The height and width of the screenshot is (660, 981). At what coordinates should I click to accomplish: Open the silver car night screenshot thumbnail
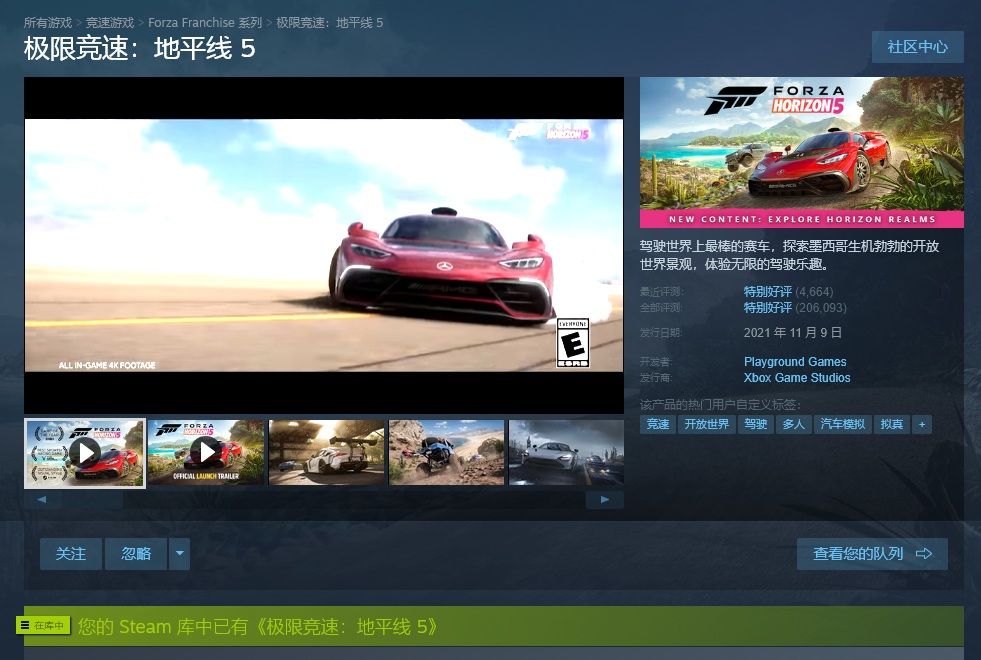tap(566, 452)
